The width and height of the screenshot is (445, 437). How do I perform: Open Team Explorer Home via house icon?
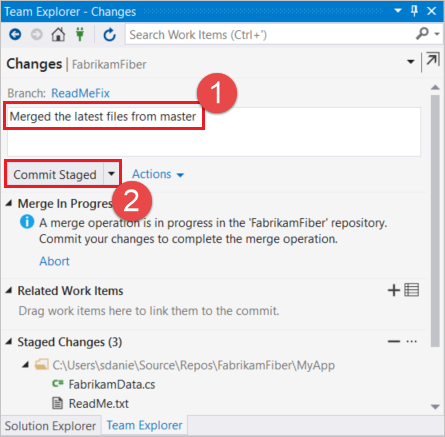tap(58, 34)
